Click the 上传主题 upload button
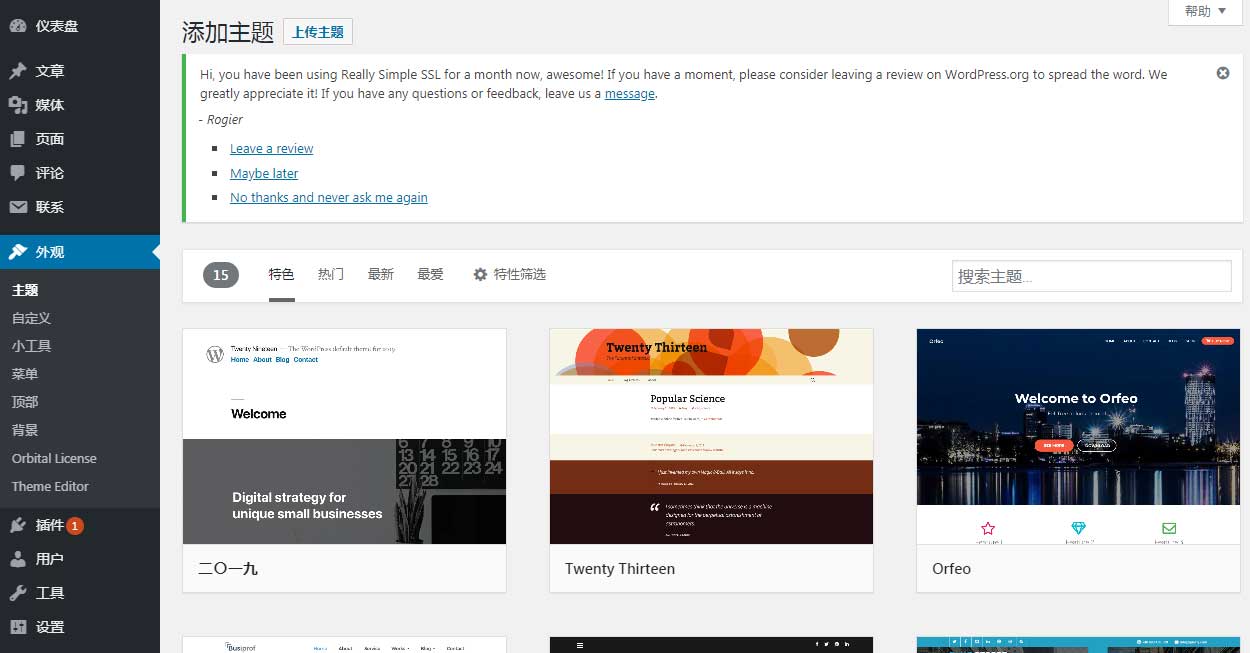 pyautogui.click(x=318, y=31)
